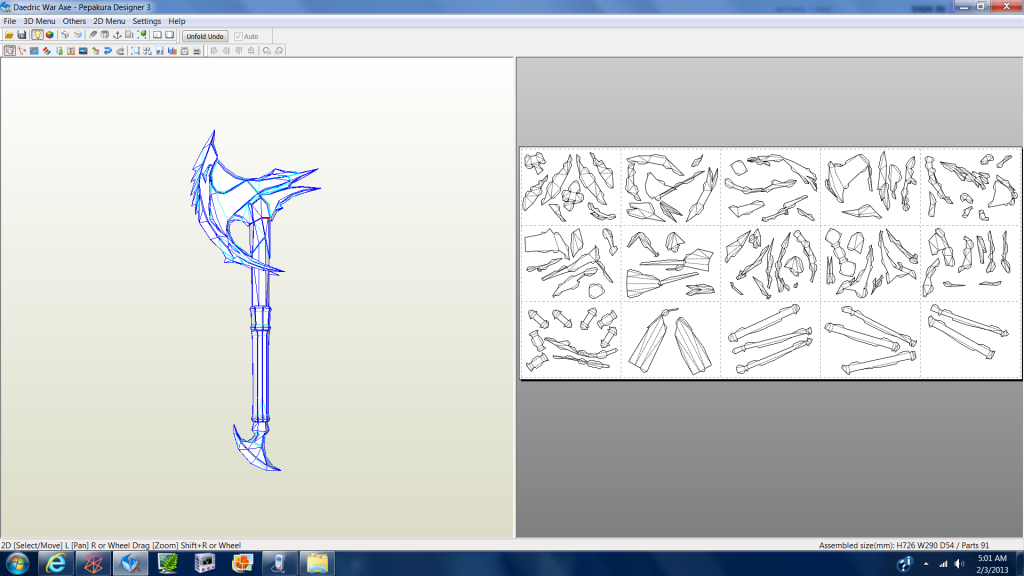Click the align top toolbar icon
Screen dimensions: 1024x576
tap(238, 51)
